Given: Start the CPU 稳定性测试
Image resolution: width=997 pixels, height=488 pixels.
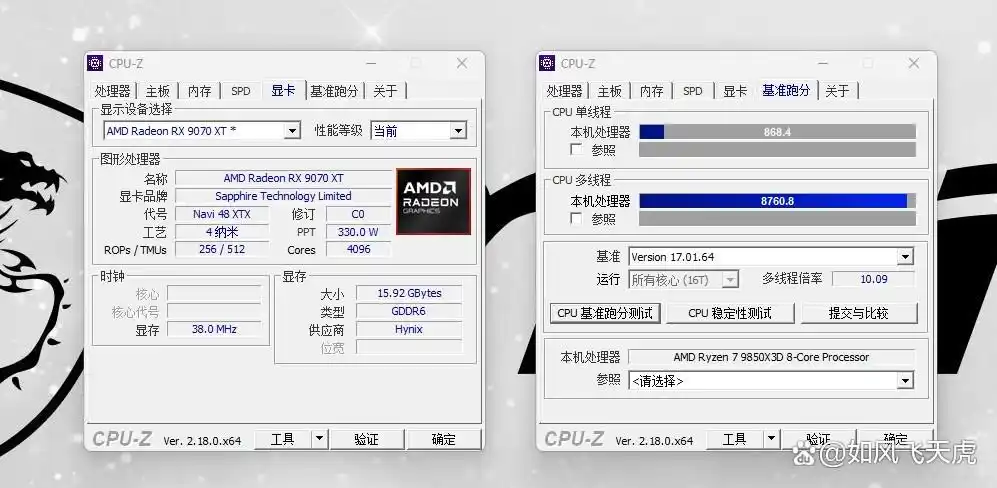Looking at the screenshot, I should click(730, 313).
